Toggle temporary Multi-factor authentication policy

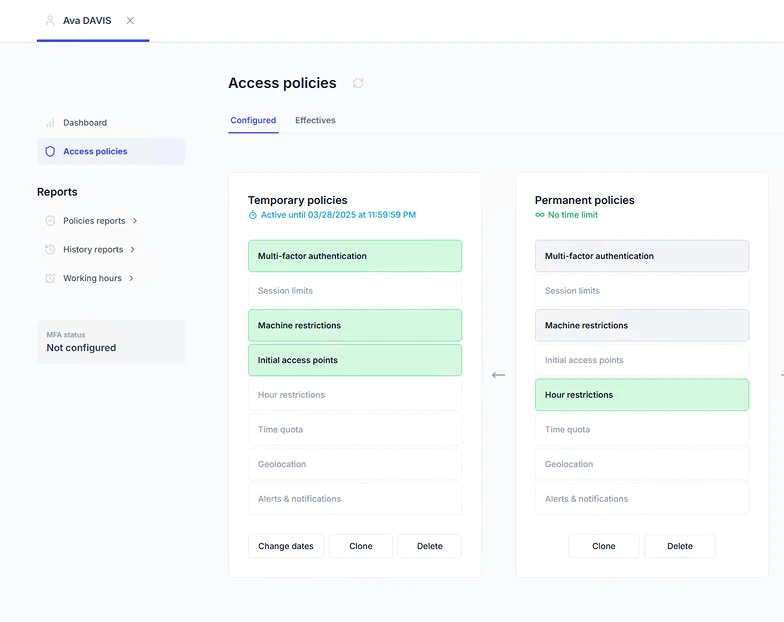355,256
